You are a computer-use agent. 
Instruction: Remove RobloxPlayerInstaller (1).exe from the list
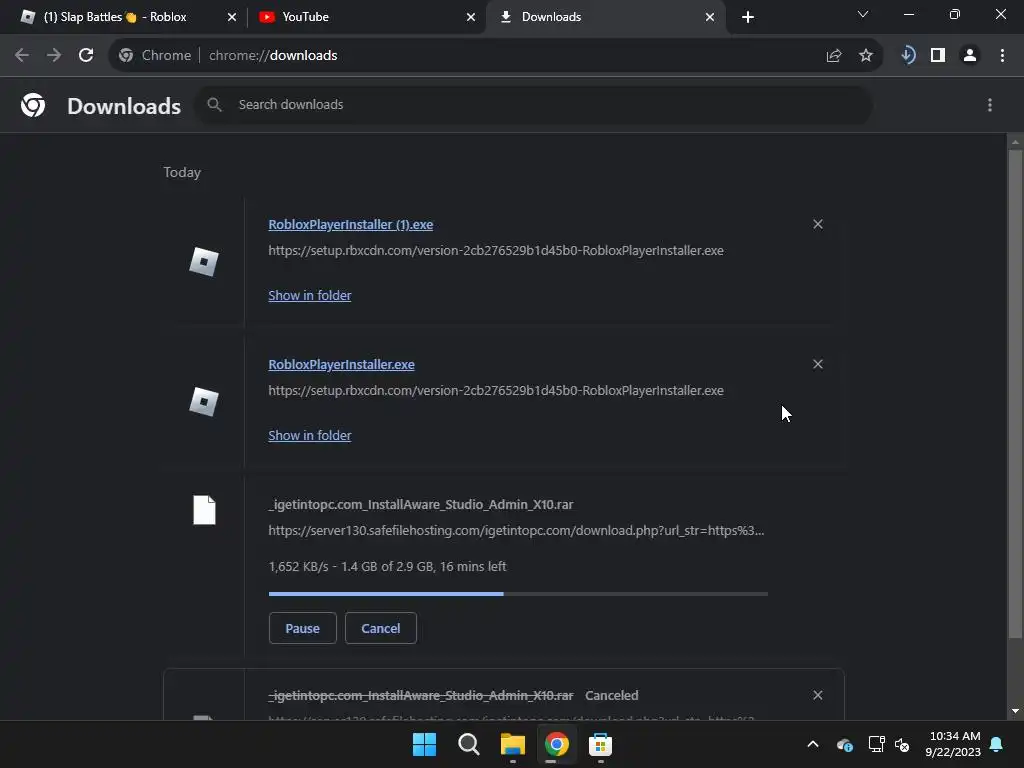click(x=818, y=224)
